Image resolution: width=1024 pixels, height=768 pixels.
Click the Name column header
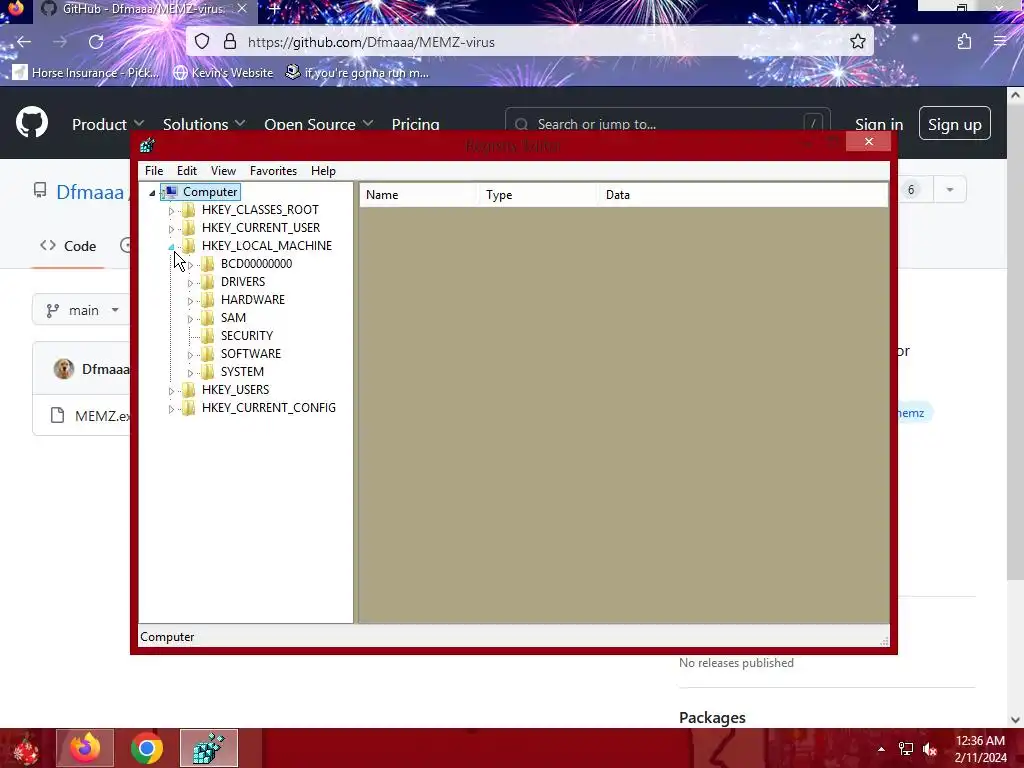point(419,195)
